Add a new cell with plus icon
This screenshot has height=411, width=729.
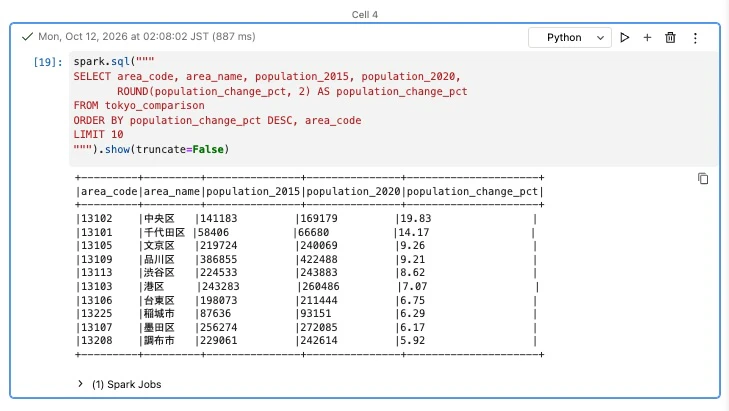(647, 38)
